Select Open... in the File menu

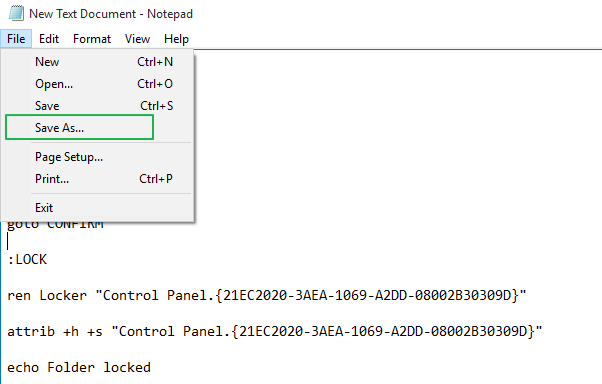98,84
